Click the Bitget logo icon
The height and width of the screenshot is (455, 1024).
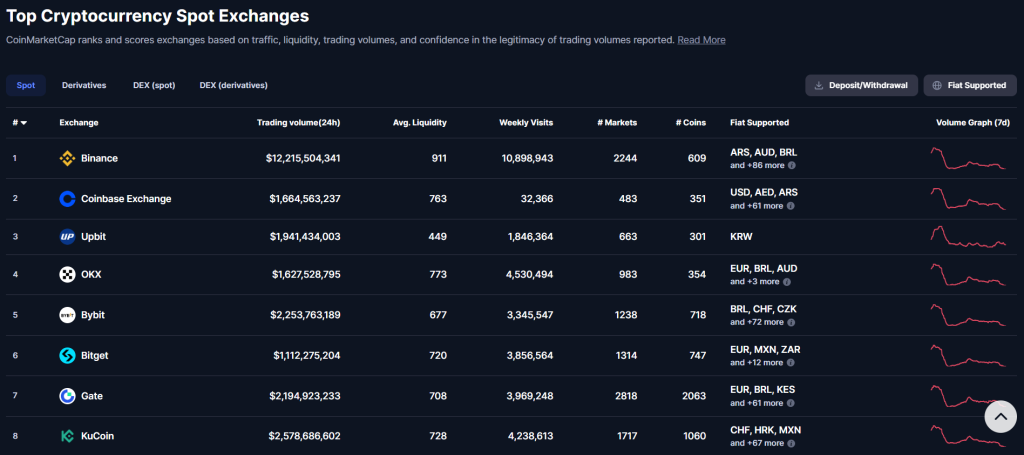[68, 356]
